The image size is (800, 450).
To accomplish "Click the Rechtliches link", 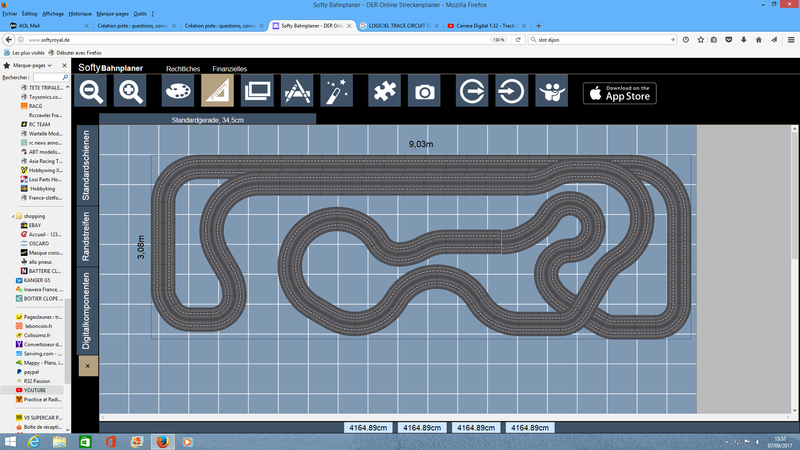I will pyautogui.click(x=183, y=68).
